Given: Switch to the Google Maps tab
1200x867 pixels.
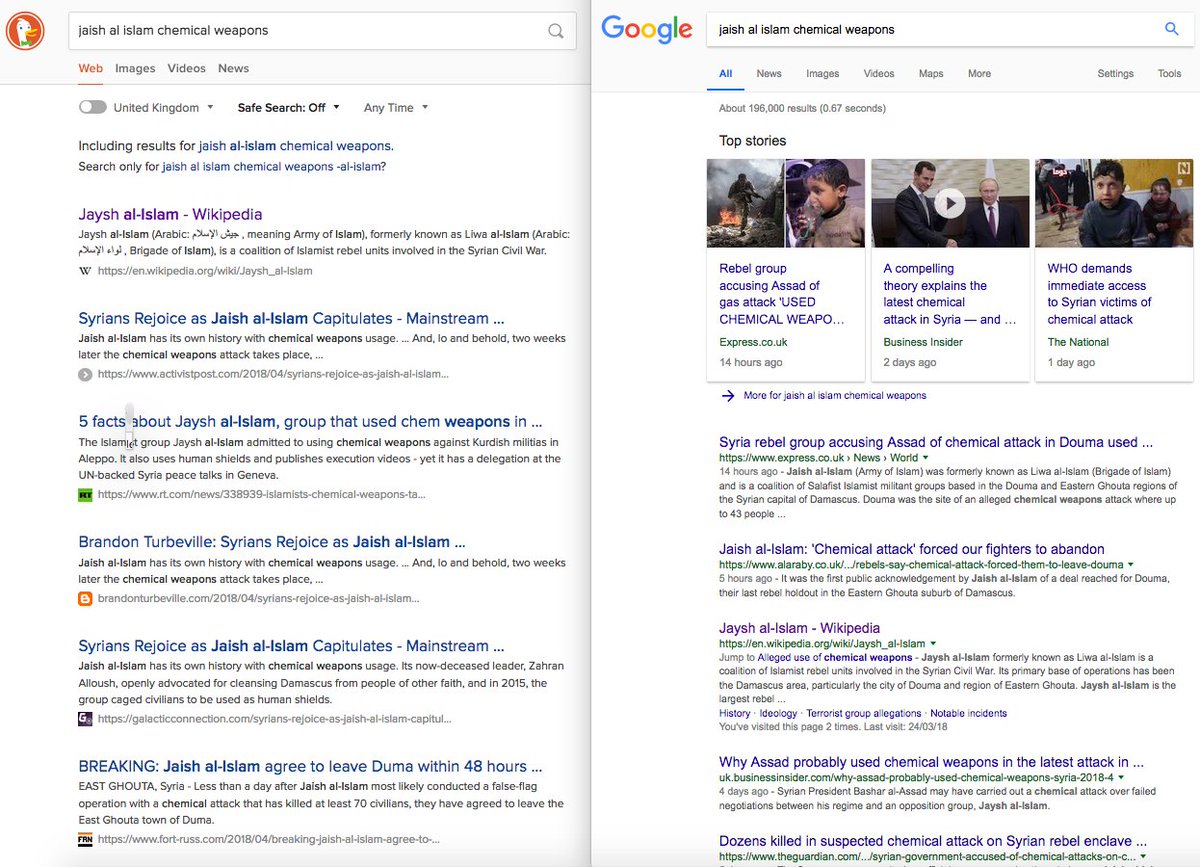Looking at the screenshot, I should [931, 74].
